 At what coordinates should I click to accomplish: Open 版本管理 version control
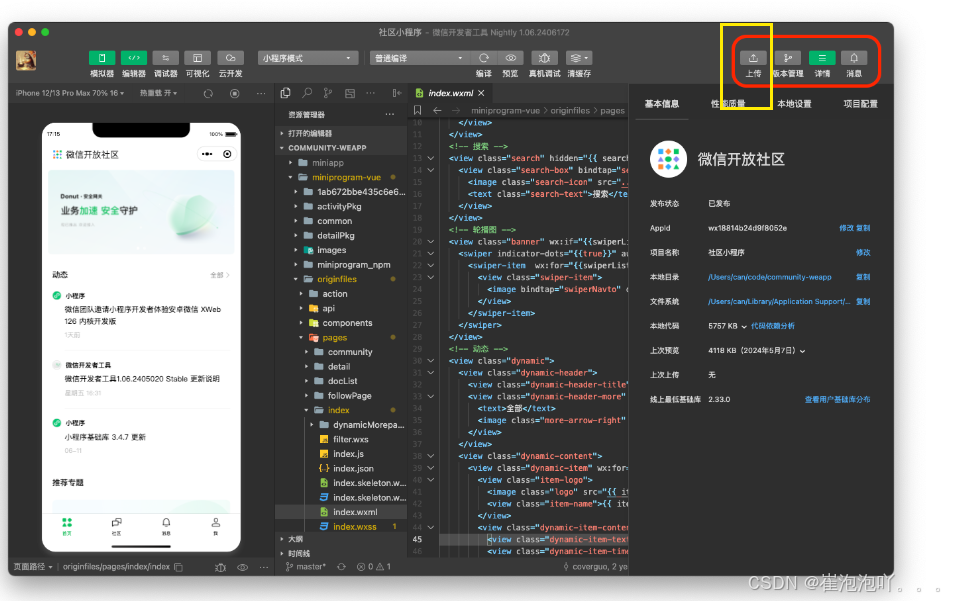pos(788,58)
